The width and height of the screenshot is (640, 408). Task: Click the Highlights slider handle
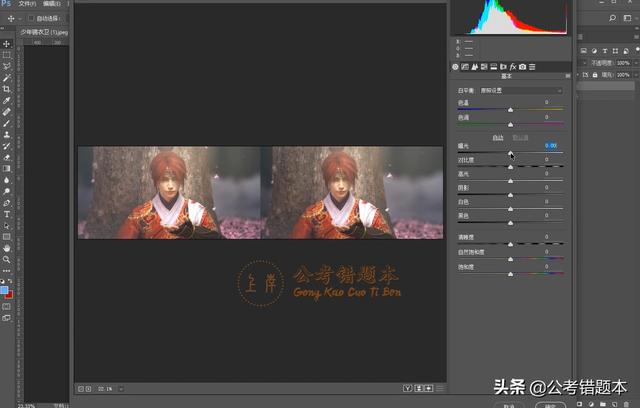[510, 181]
